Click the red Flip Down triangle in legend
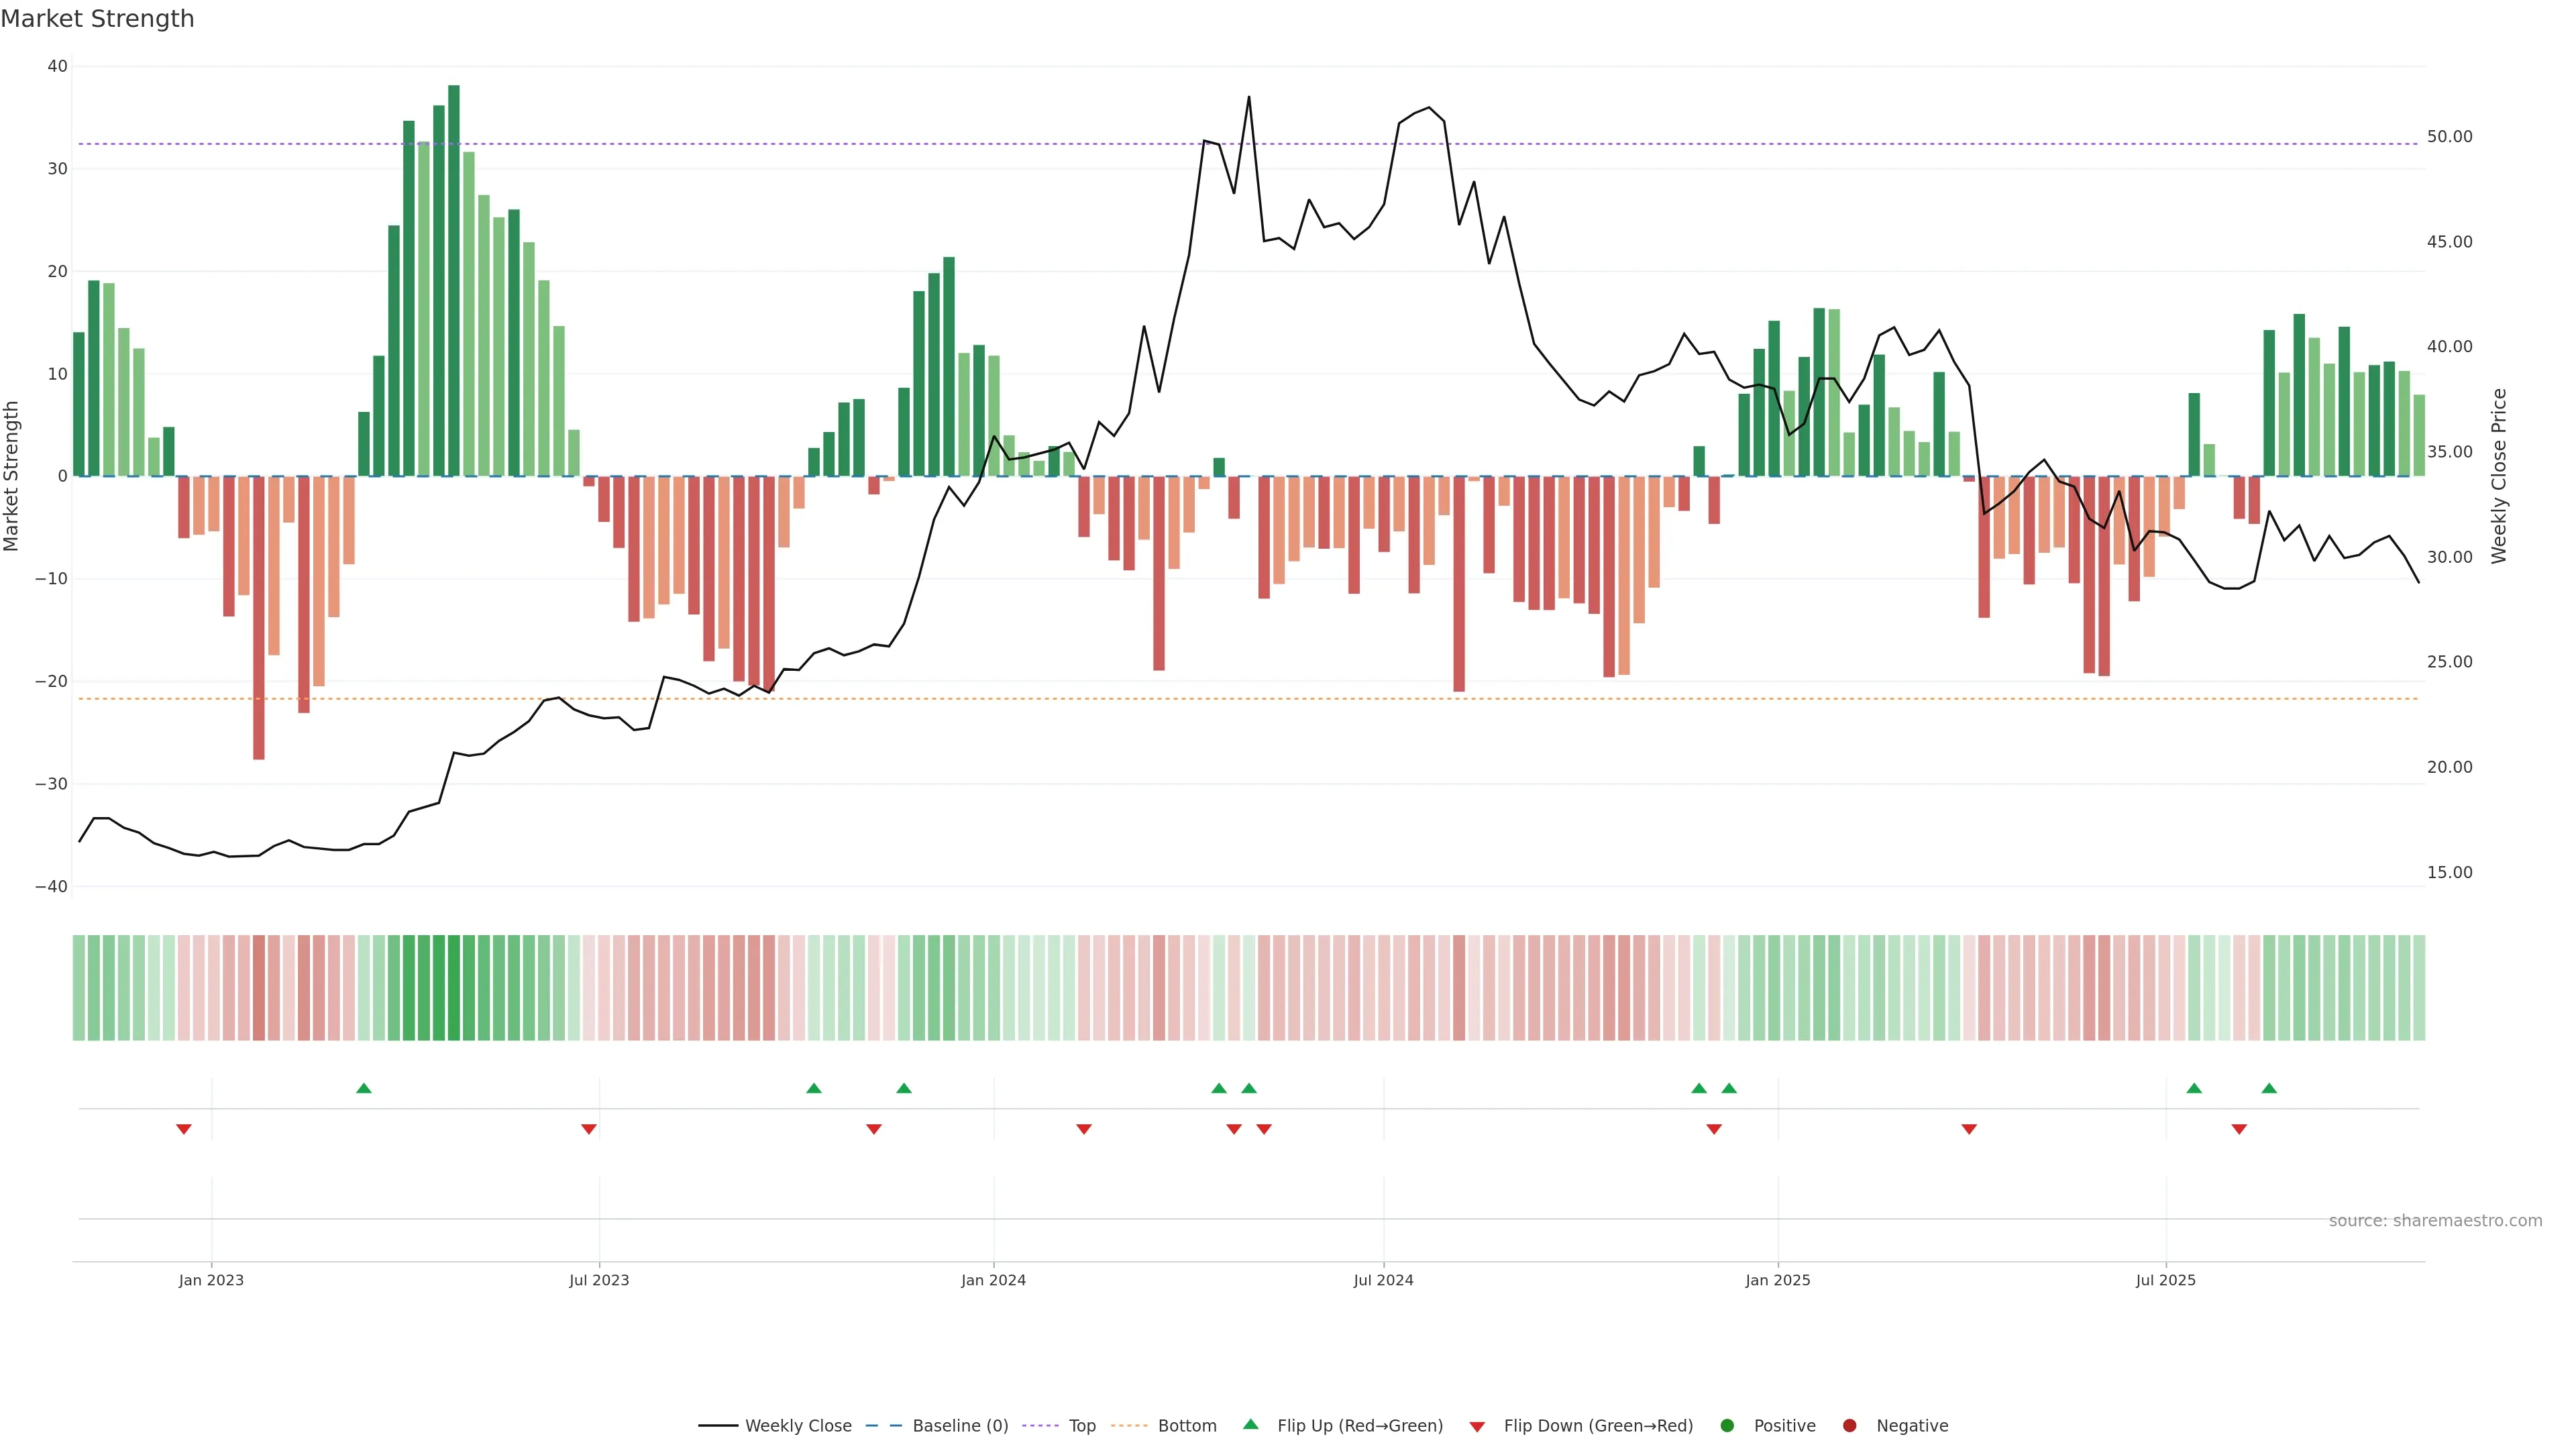The height and width of the screenshot is (1449, 2576). (1477, 1426)
